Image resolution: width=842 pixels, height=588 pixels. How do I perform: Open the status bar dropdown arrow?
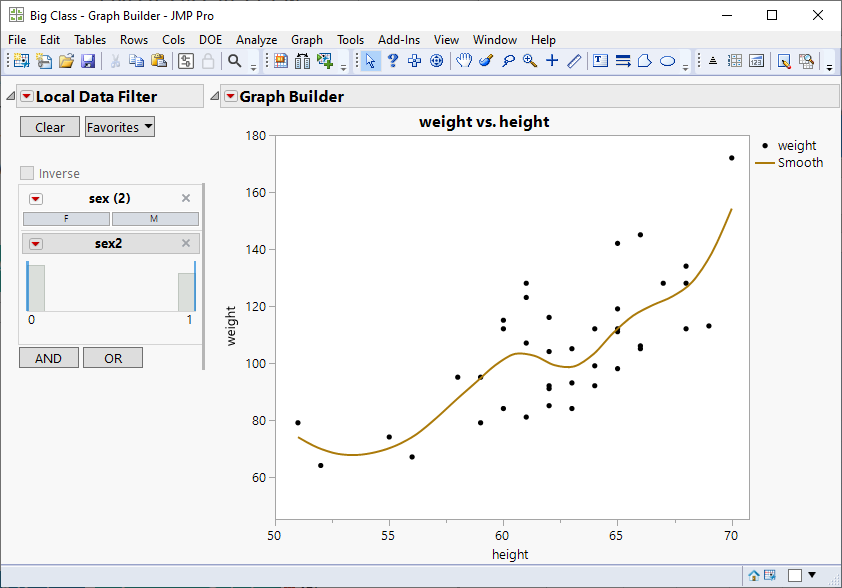click(x=812, y=575)
